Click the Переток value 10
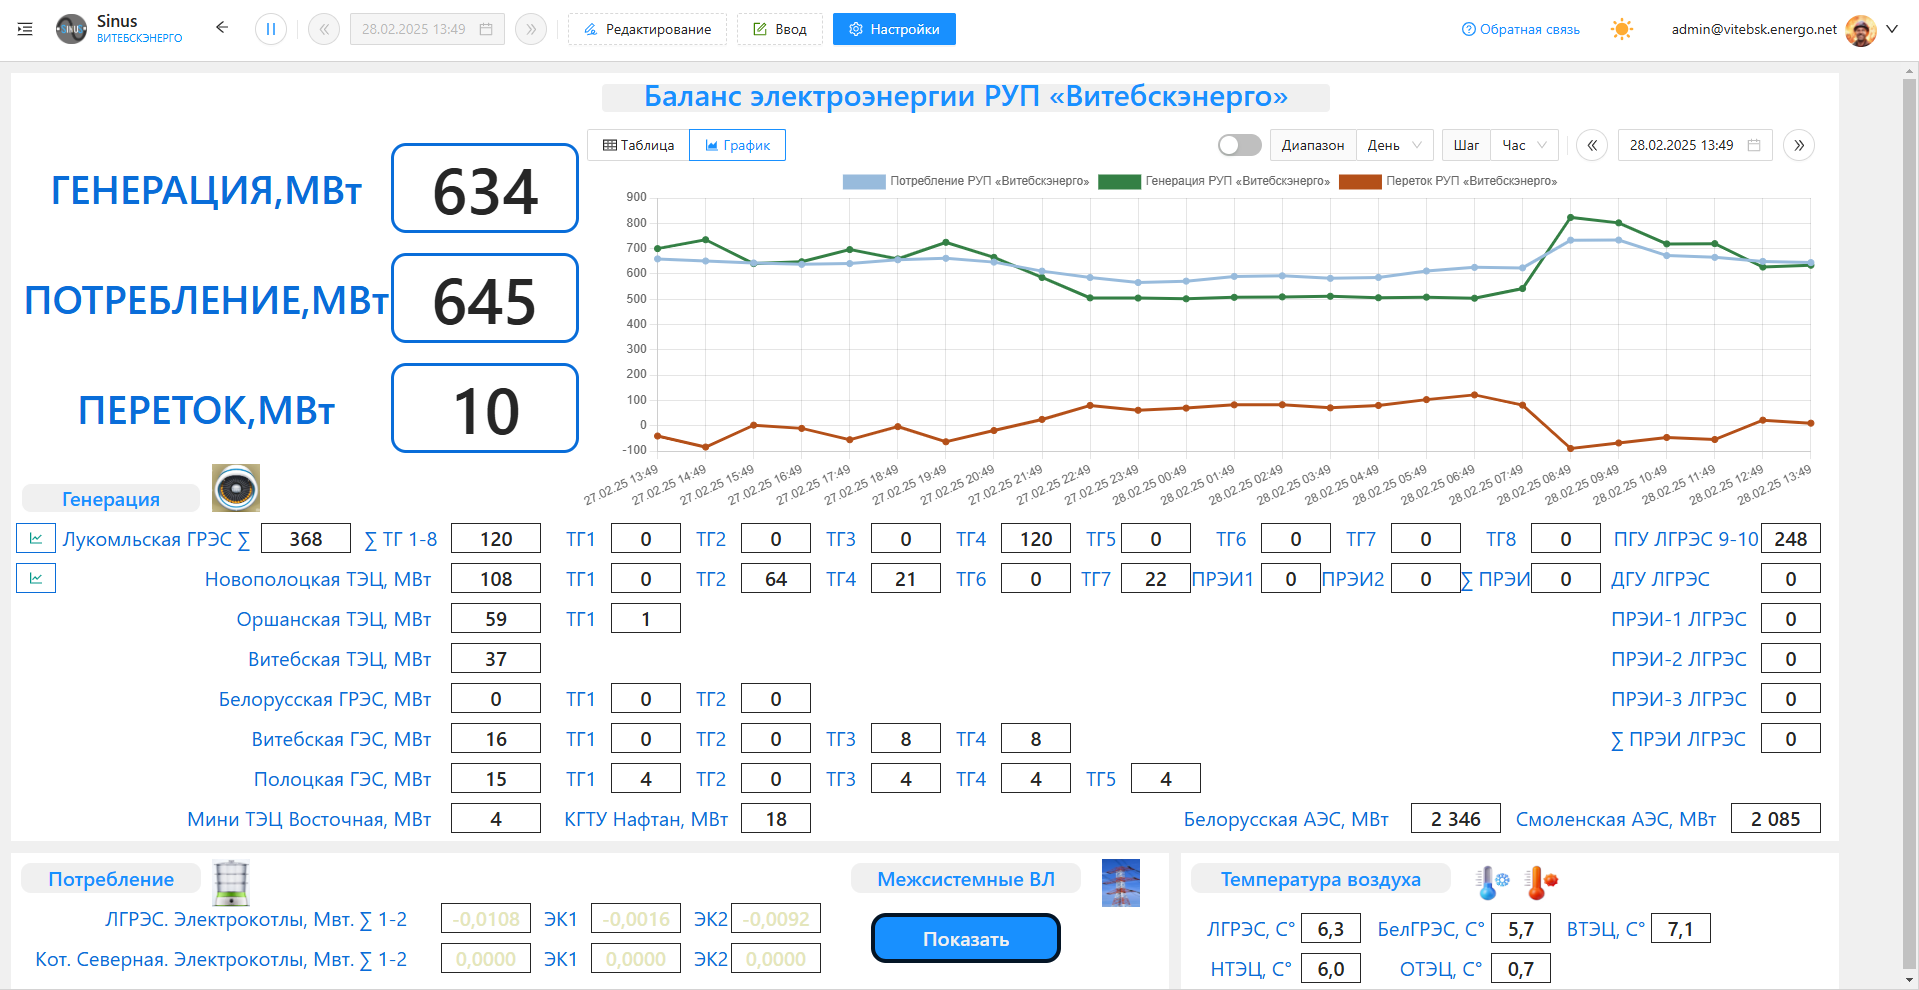Screen dimensions: 1919x990 point(485,408)
